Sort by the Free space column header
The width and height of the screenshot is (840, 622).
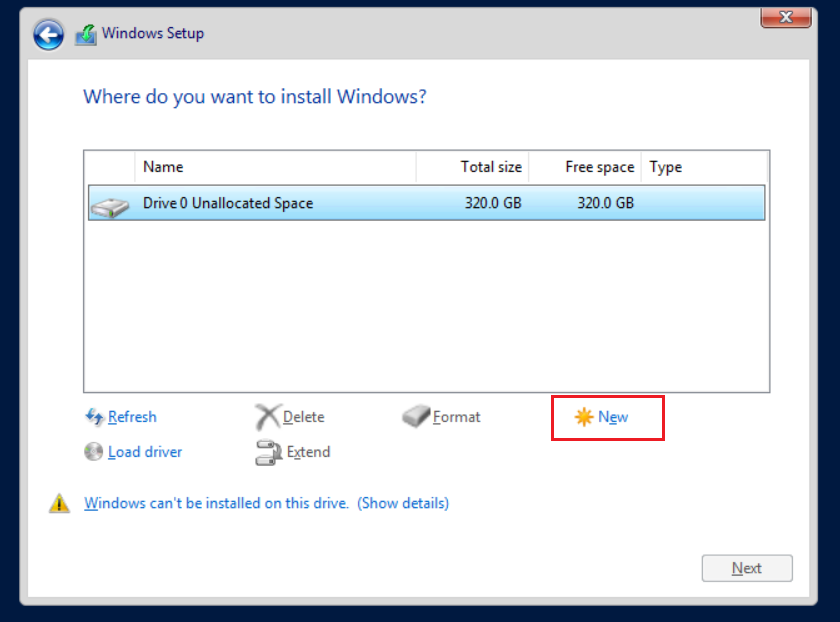click(585, 167)
